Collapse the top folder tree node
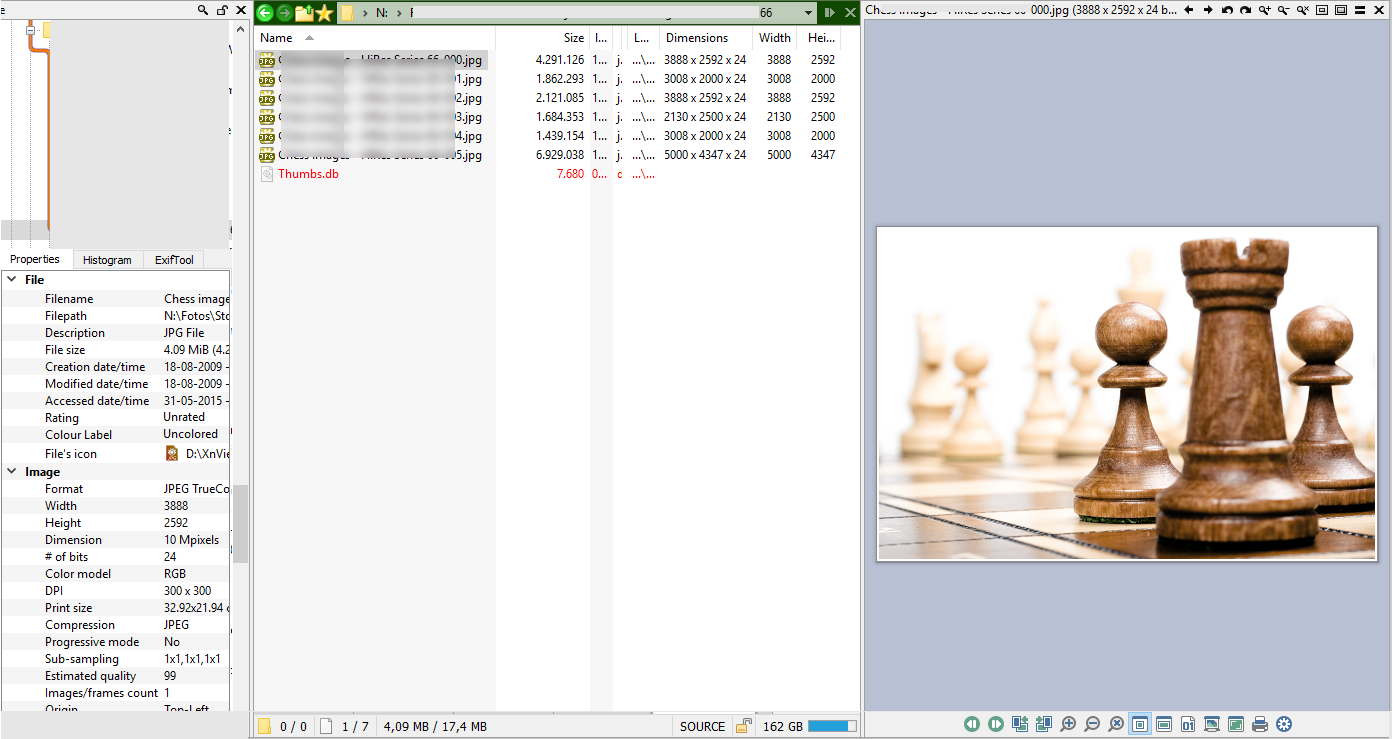This screenshot has height=739, width=1392. (30, 30)
